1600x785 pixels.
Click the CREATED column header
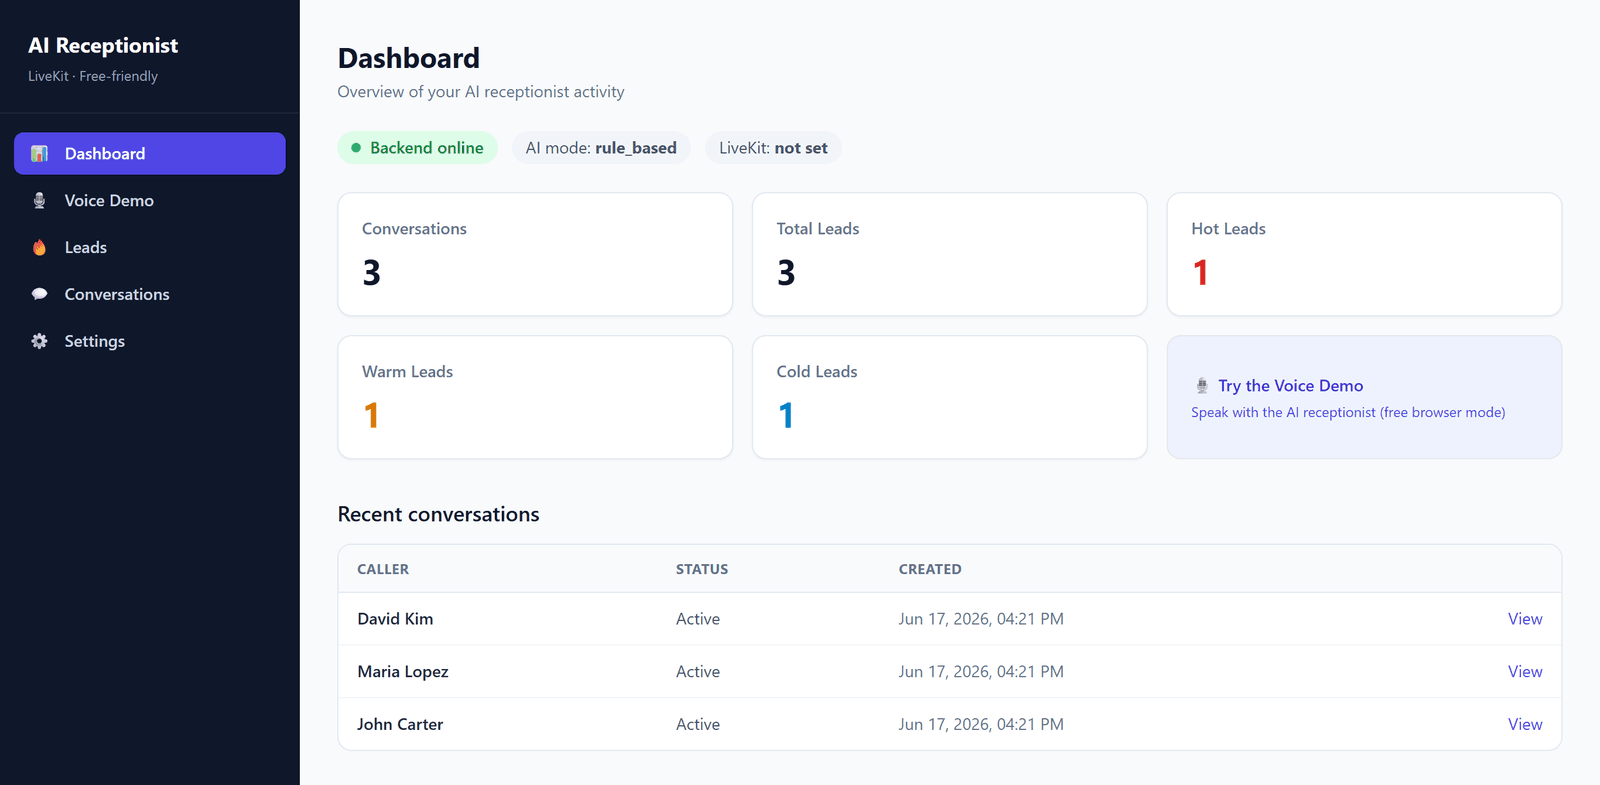[x=930, y=569]
